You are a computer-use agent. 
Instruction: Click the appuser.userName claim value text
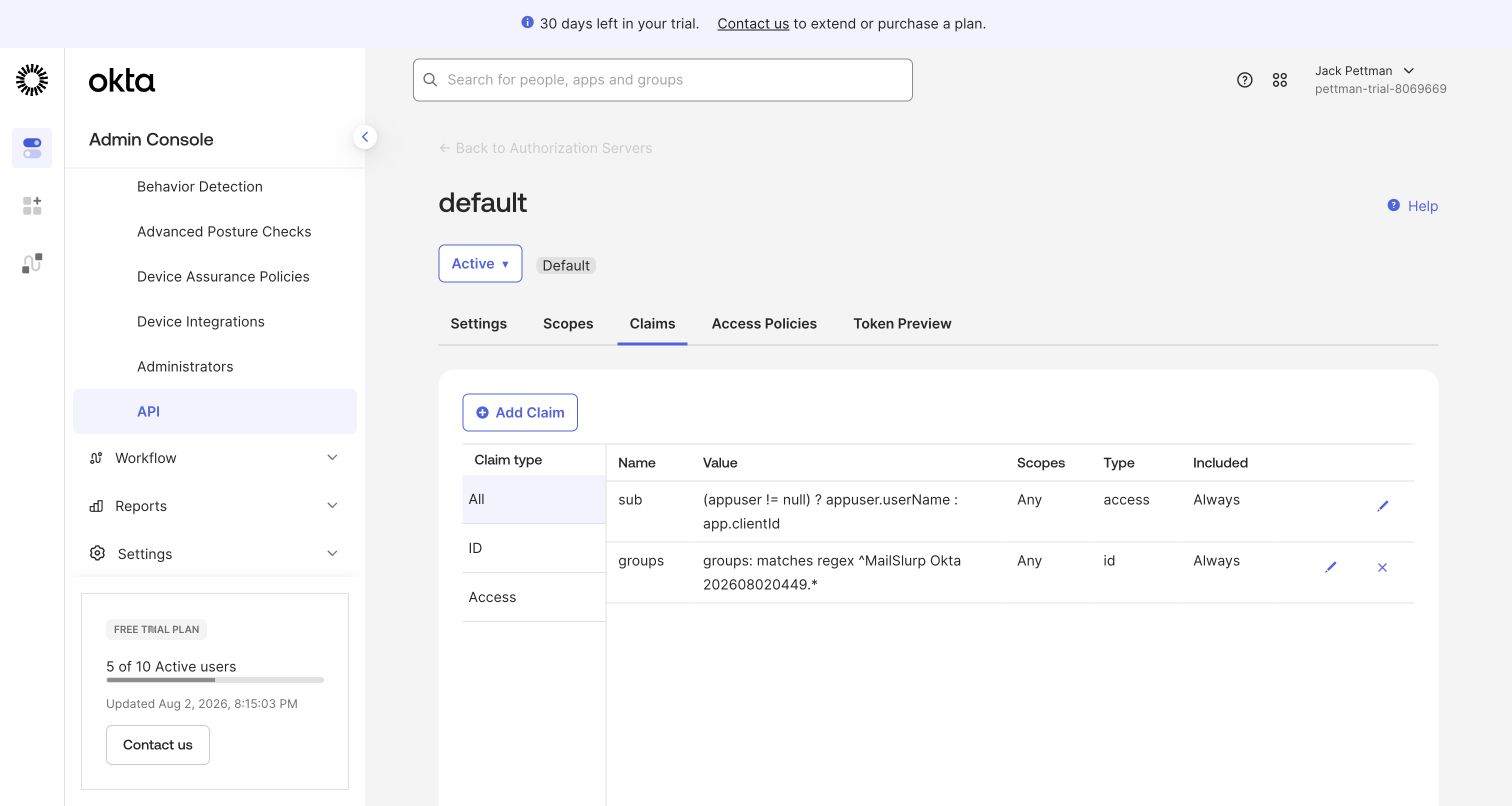pyautogui.click(x=830, y=511)
